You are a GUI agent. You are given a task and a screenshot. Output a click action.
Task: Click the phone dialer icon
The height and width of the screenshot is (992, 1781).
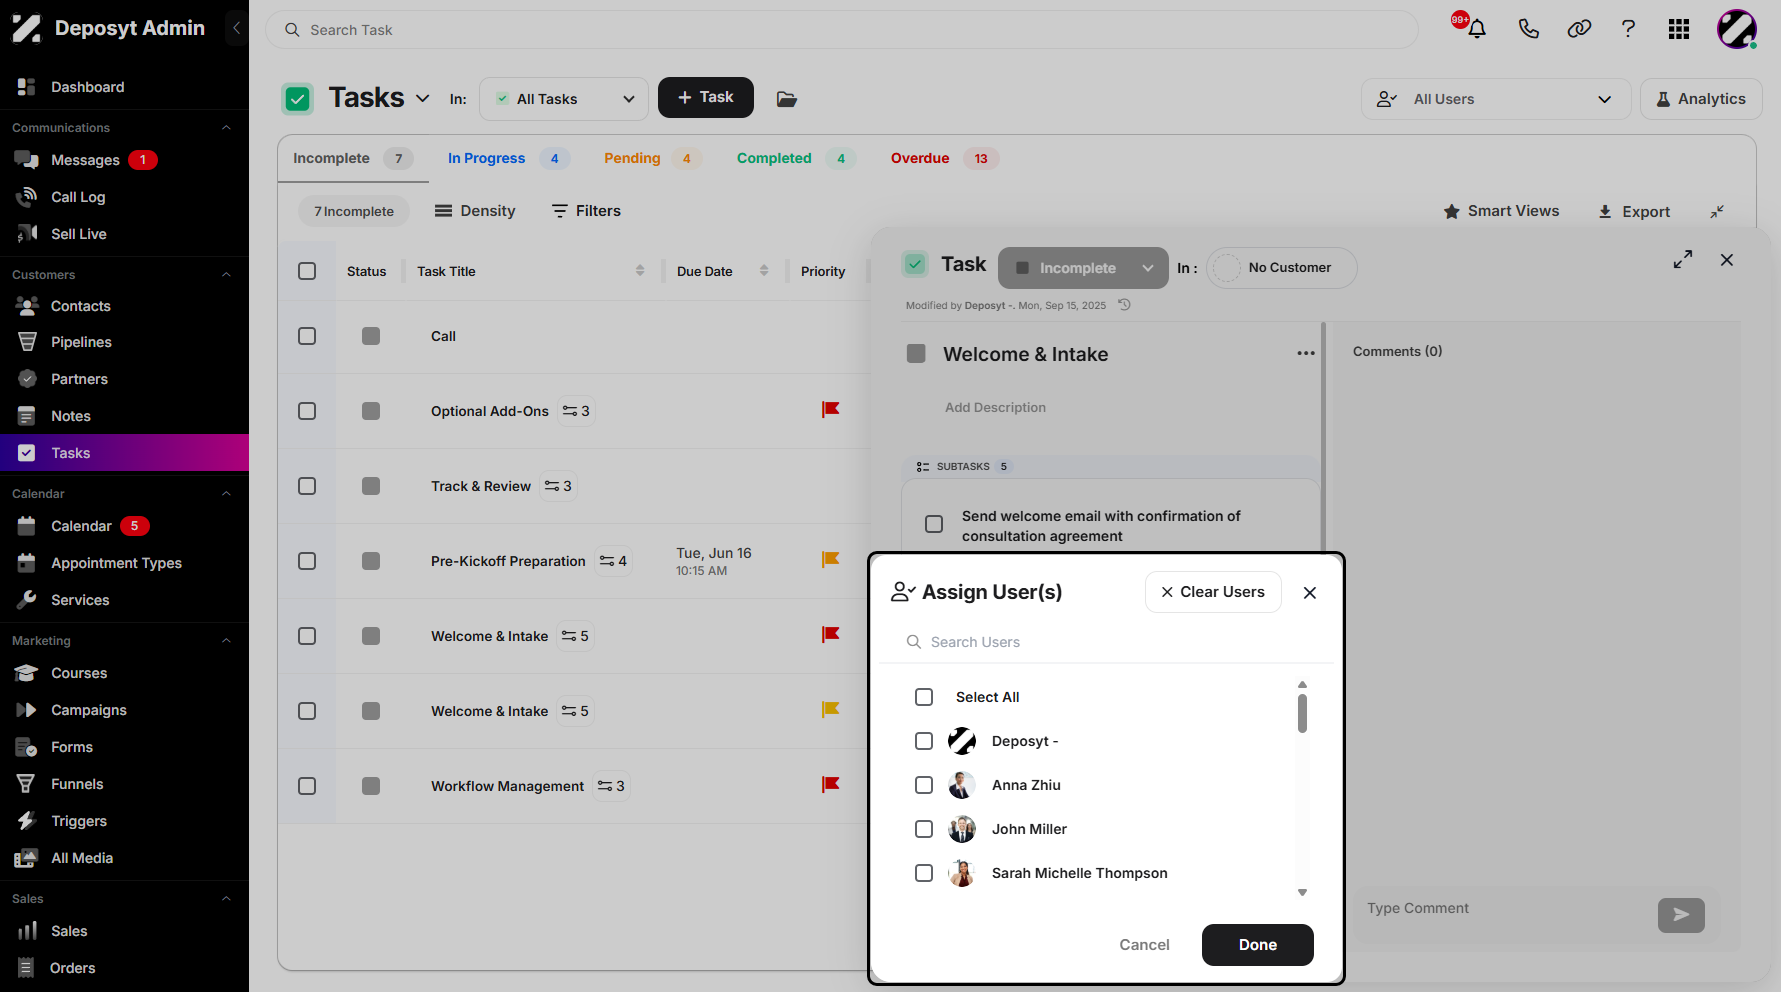point(1528,29)
